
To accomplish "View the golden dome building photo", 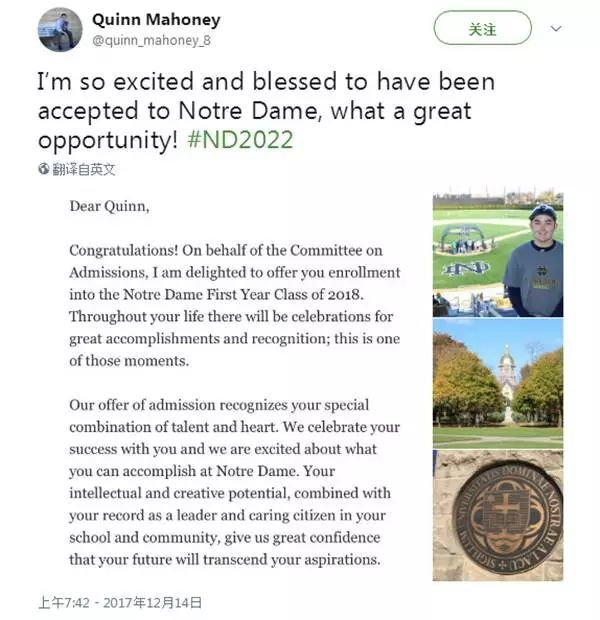I will pos(497,382).
